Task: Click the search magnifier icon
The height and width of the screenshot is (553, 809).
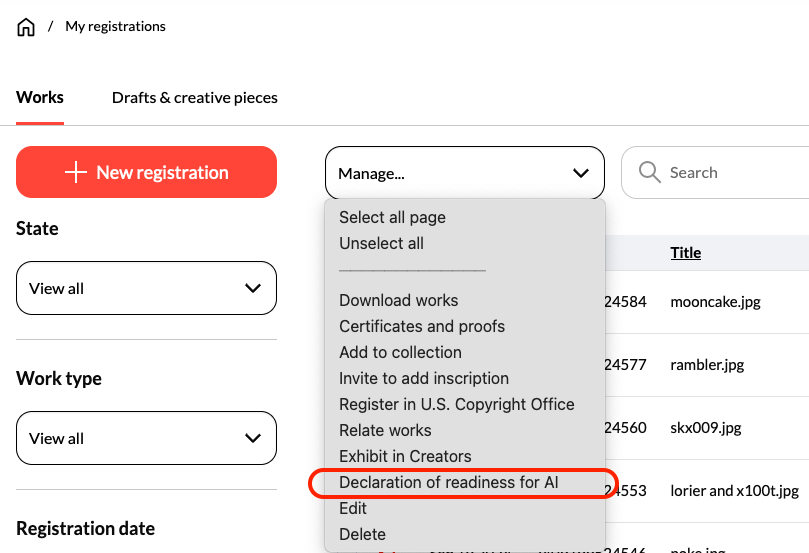Action: [649, 173]
